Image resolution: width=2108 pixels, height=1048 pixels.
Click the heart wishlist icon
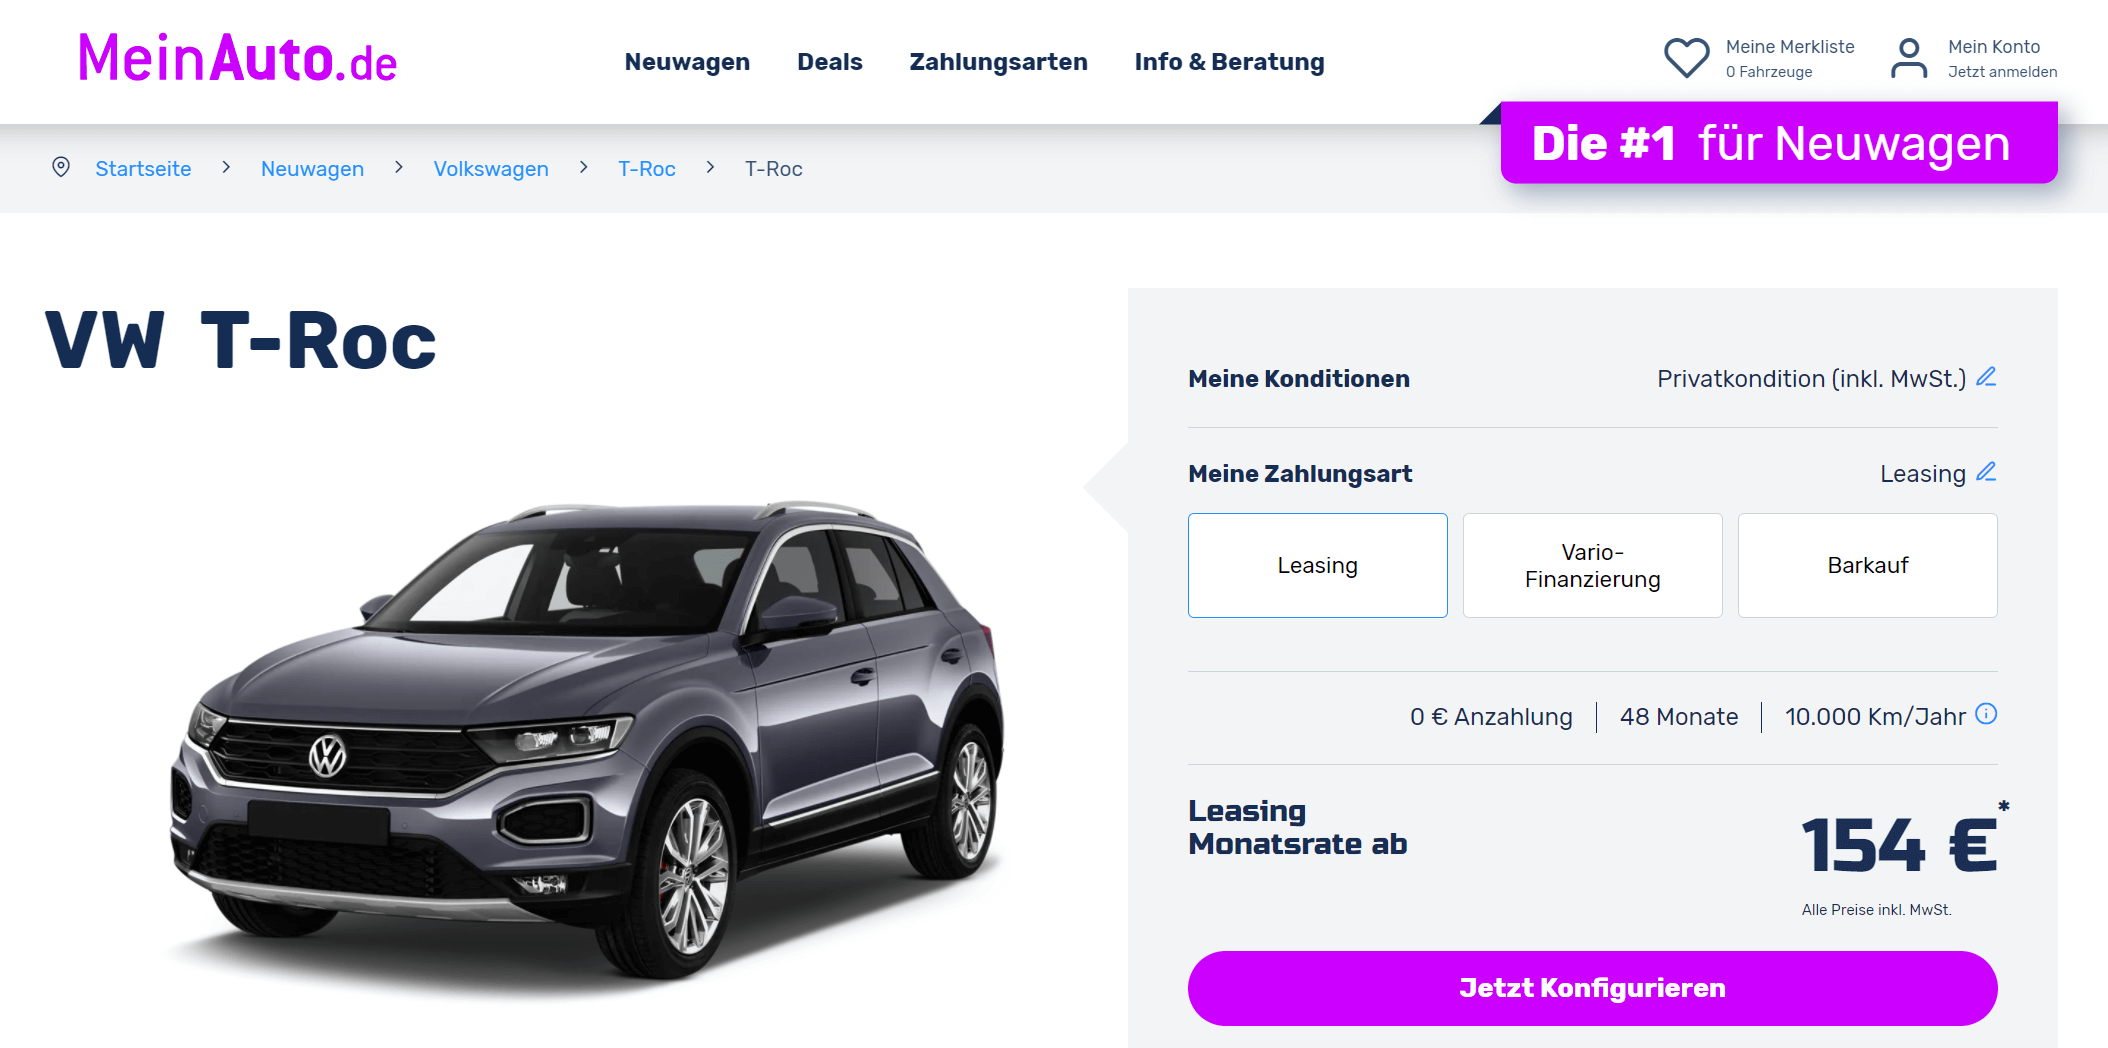click(x=1686, y=58)
